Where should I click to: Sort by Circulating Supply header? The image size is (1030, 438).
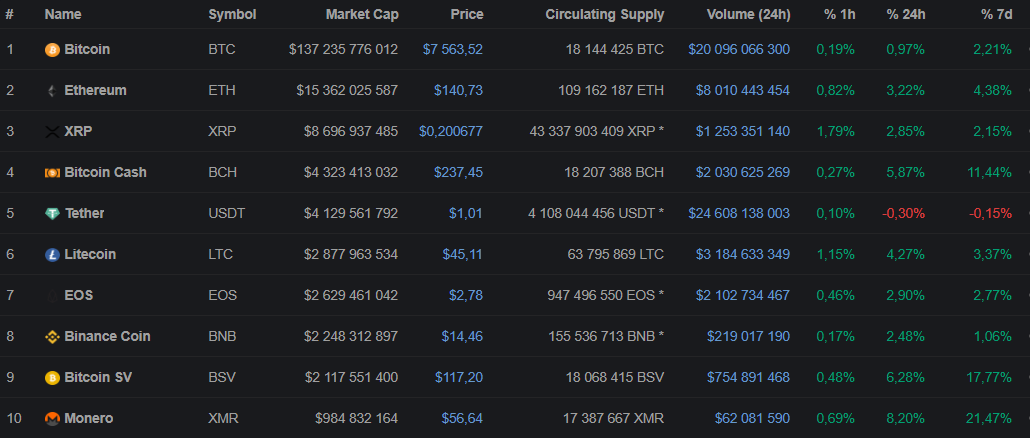(x=604, y=15)
